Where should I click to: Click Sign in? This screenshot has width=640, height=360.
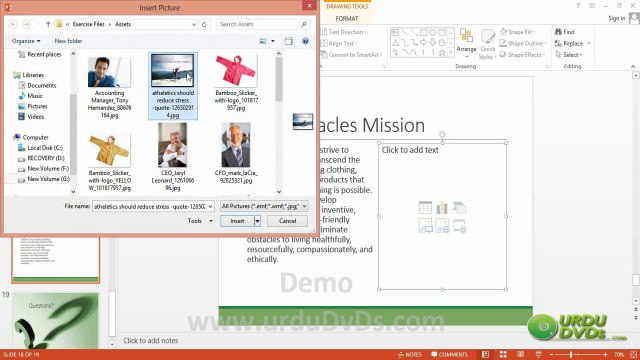[x=616, y=18]
